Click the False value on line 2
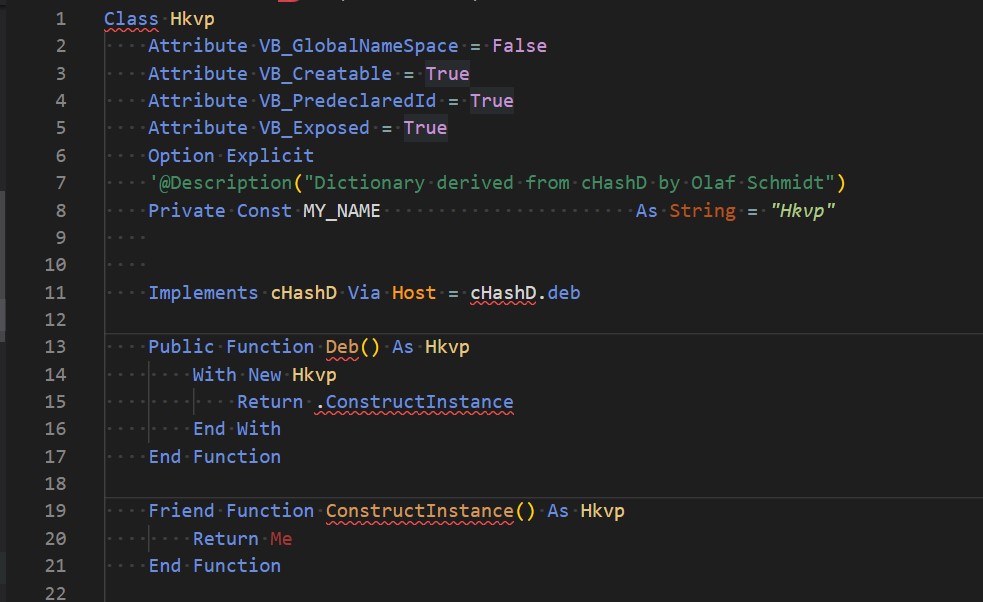This screenshot has height=602, width=983. [518, 45]
